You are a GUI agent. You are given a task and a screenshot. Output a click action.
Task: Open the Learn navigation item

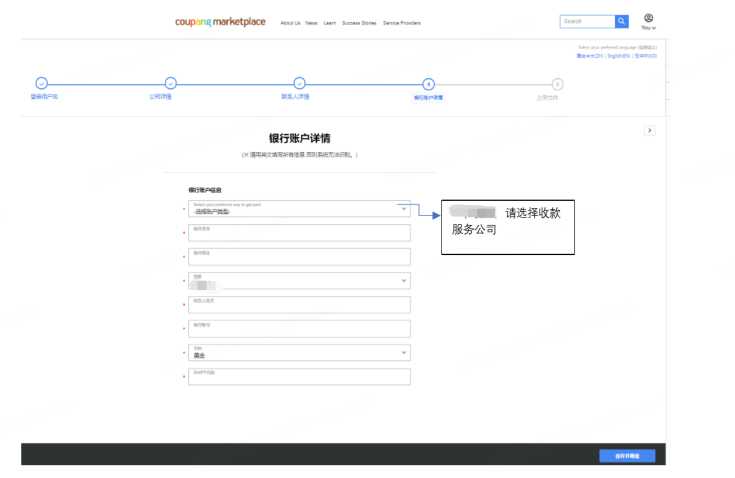(329, 22)
